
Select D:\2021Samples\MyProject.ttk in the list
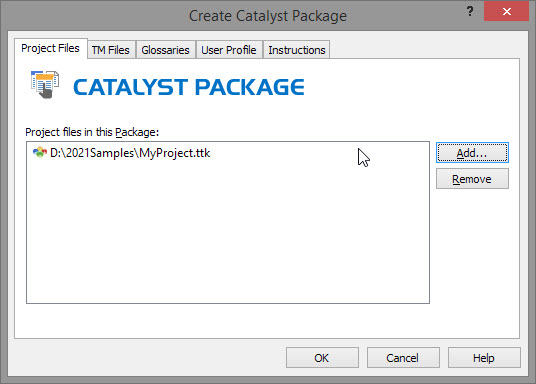(130, 153)
